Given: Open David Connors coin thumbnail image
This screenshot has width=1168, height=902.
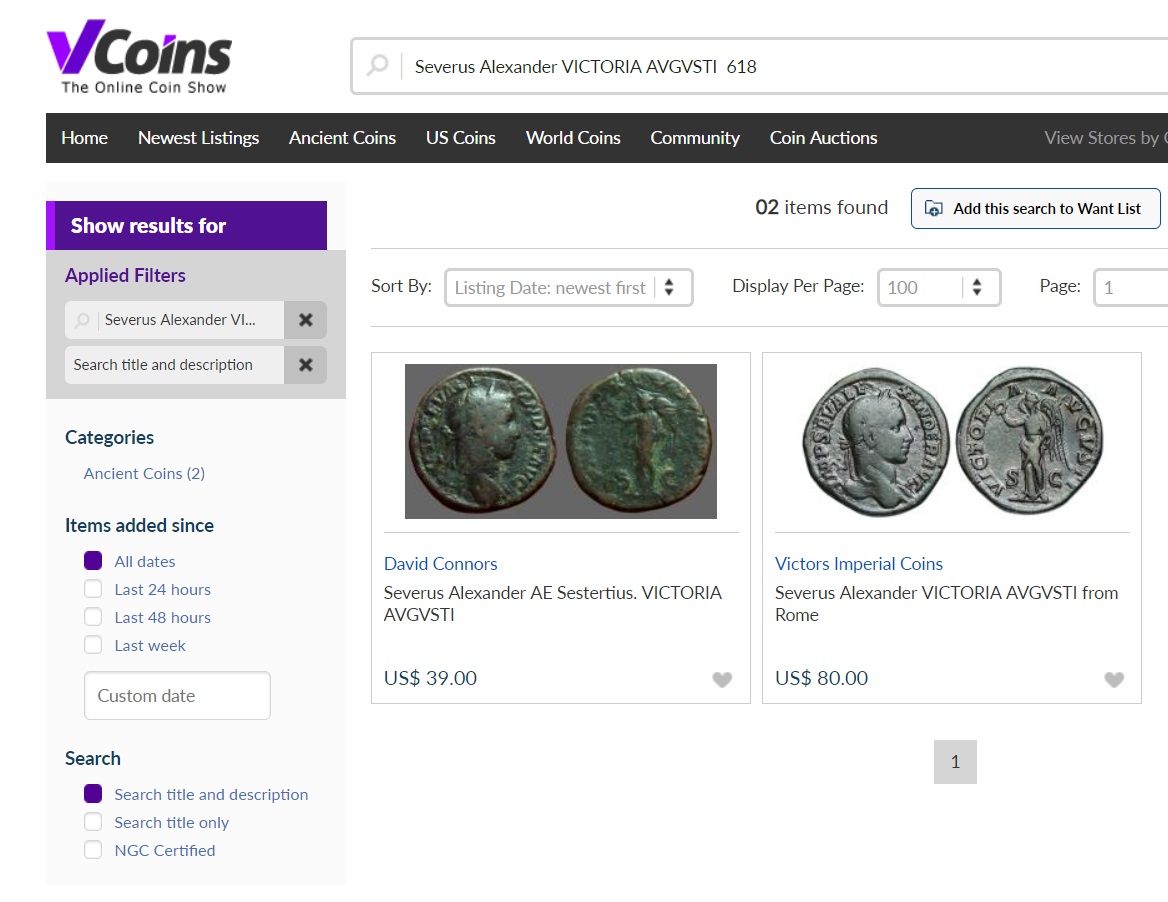Looking at the screenshot, I should [561, 441].
